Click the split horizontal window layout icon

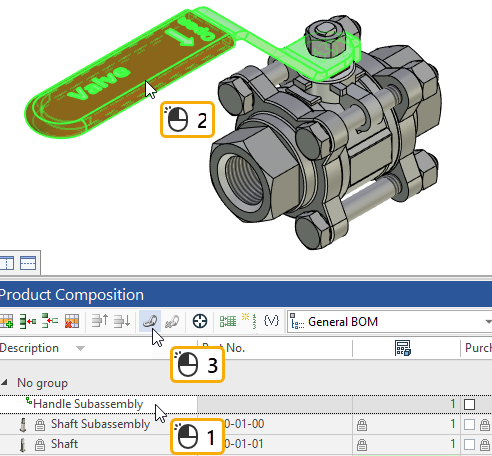click(x=28, y=263)
